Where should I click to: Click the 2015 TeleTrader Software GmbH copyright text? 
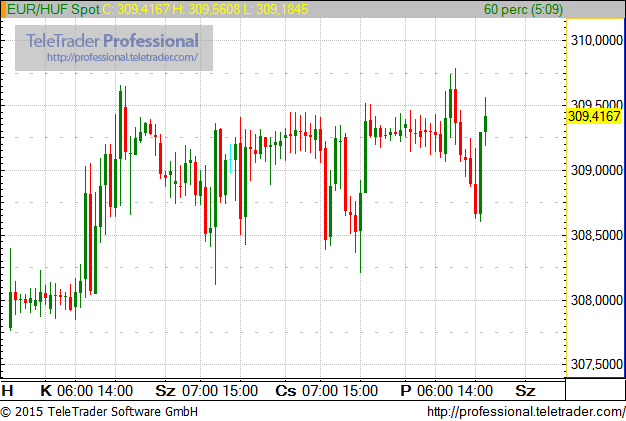point(99,411)
